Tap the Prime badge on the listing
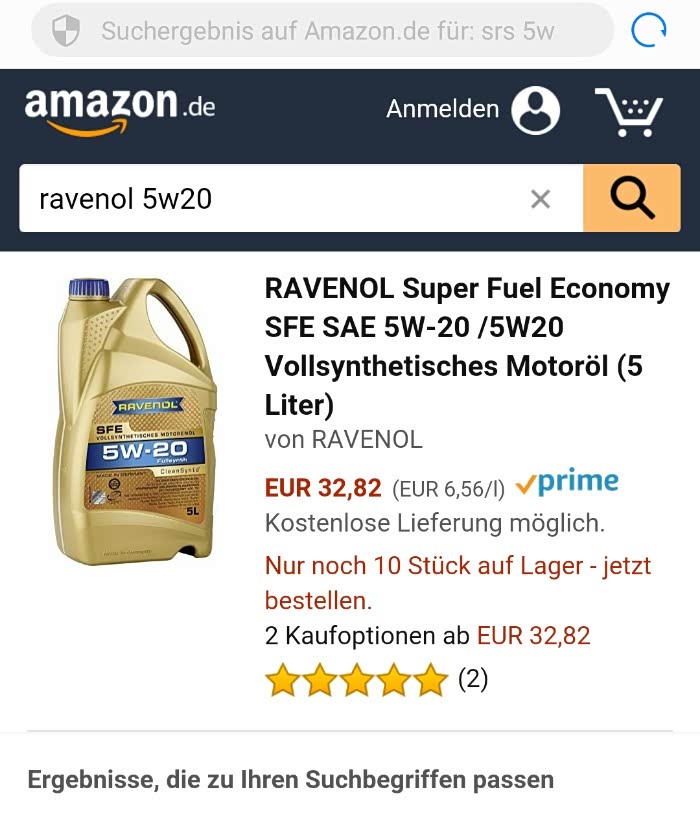700x818 pixels. pyautogui.click(x=567, y=482)
